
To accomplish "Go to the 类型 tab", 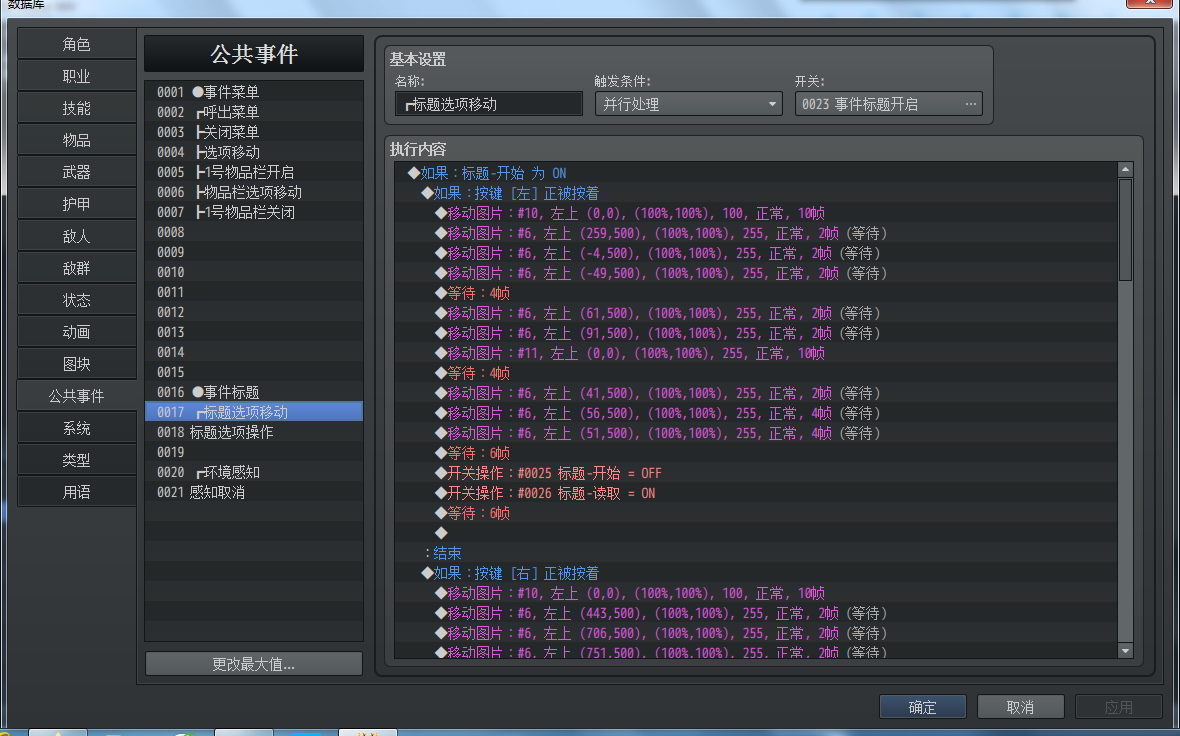I will pyautogui.click(x=76, y=460).
